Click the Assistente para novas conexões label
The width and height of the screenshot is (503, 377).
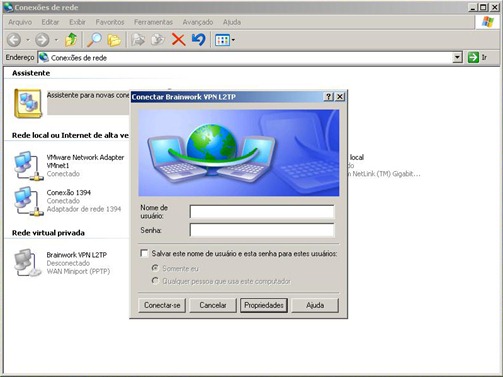(88, 95)
